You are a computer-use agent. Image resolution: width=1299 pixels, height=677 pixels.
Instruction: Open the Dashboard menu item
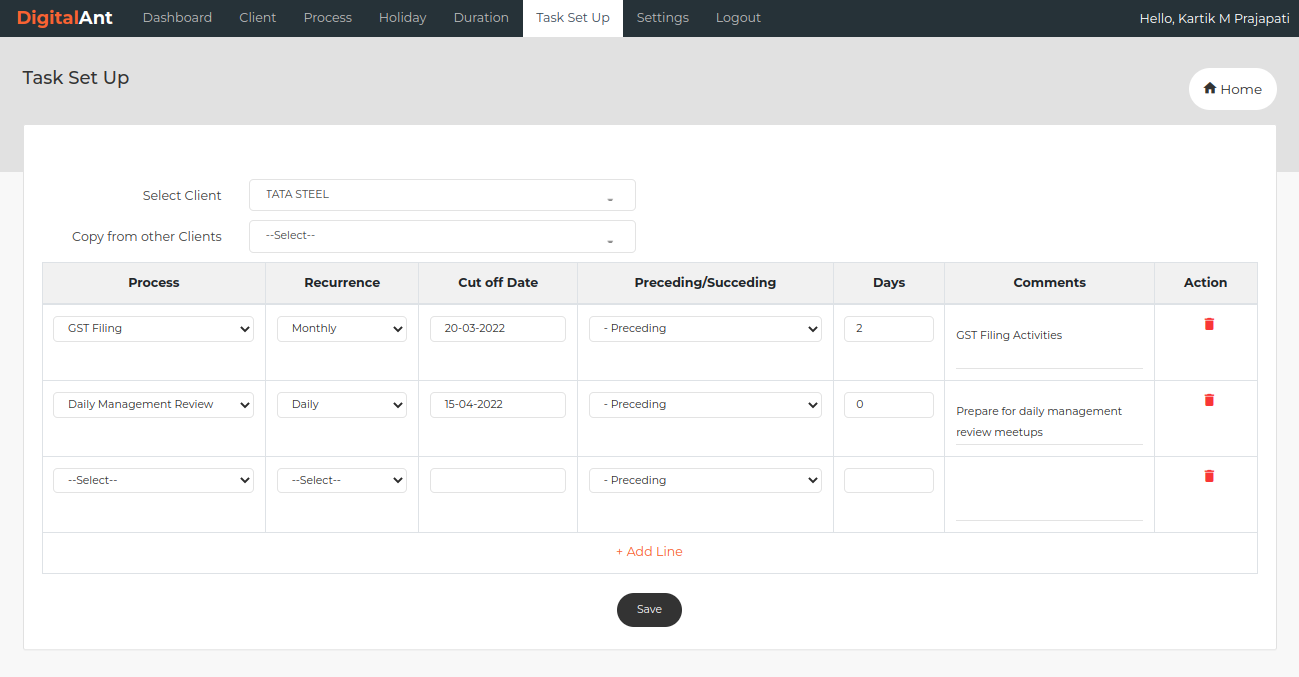pyautogui.click(x=177, y=18)
